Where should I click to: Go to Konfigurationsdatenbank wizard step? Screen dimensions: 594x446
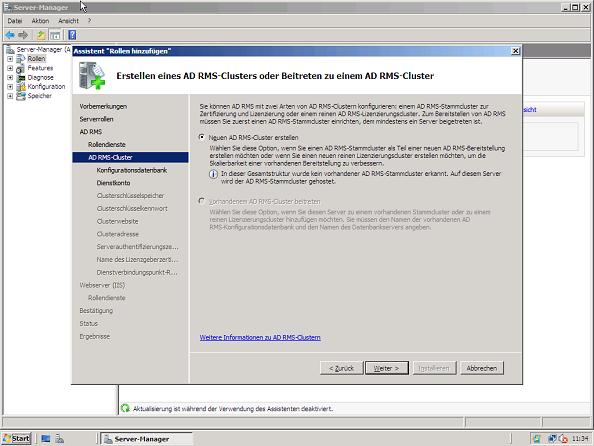(x=131, y=170)
